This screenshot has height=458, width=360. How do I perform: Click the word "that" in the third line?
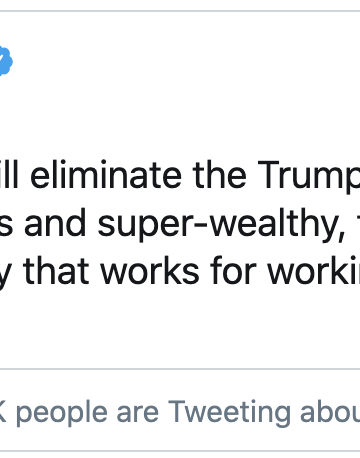point(56,271)
